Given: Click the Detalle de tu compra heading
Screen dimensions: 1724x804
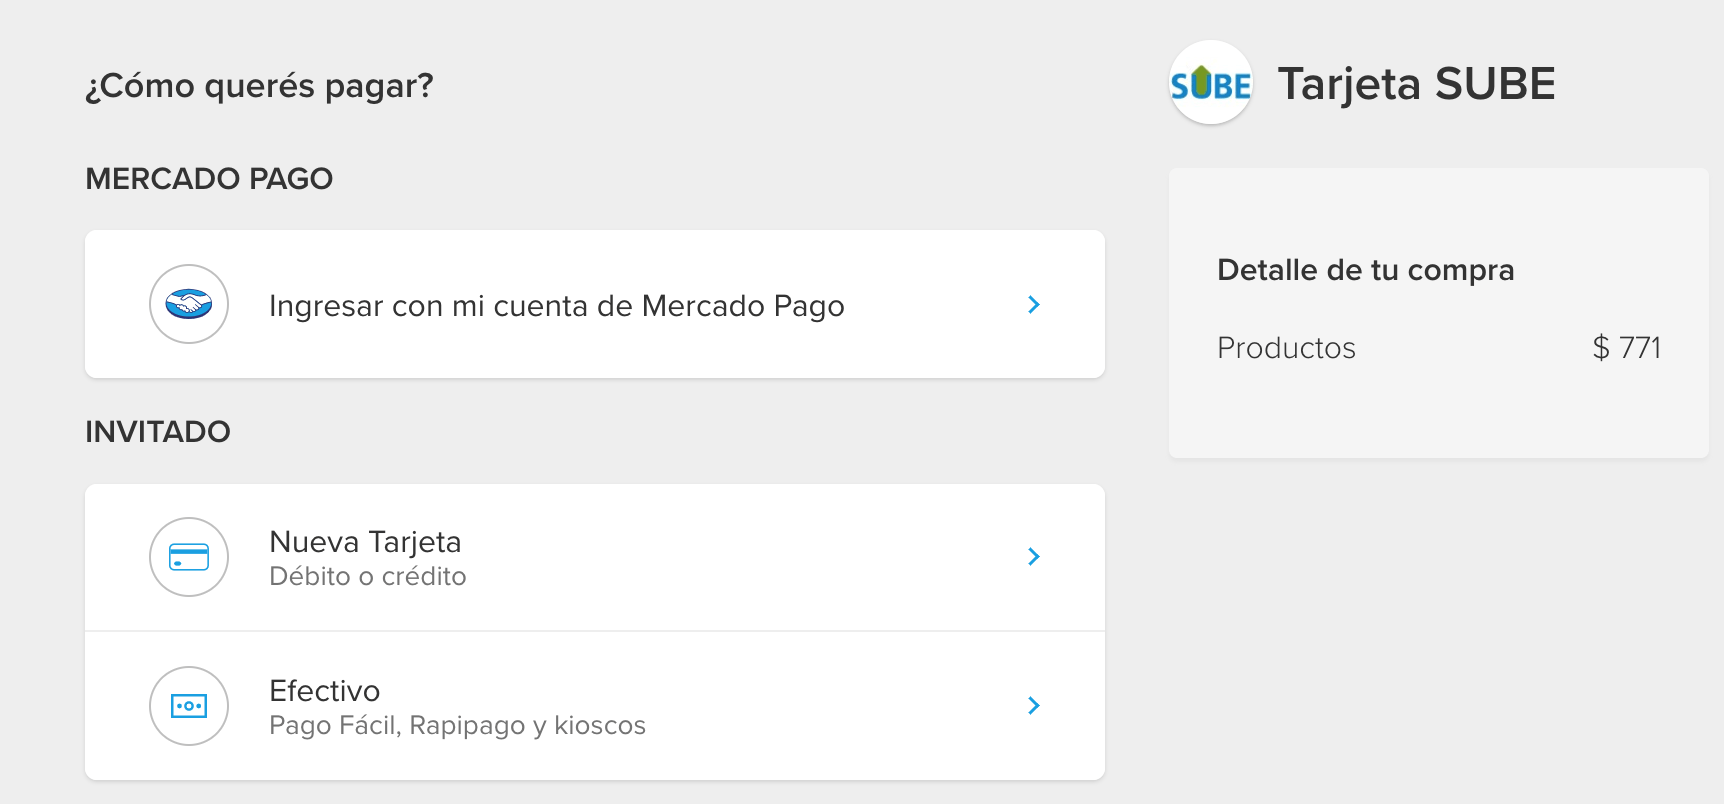Looking at the screenshot, I should point(1366,270).
